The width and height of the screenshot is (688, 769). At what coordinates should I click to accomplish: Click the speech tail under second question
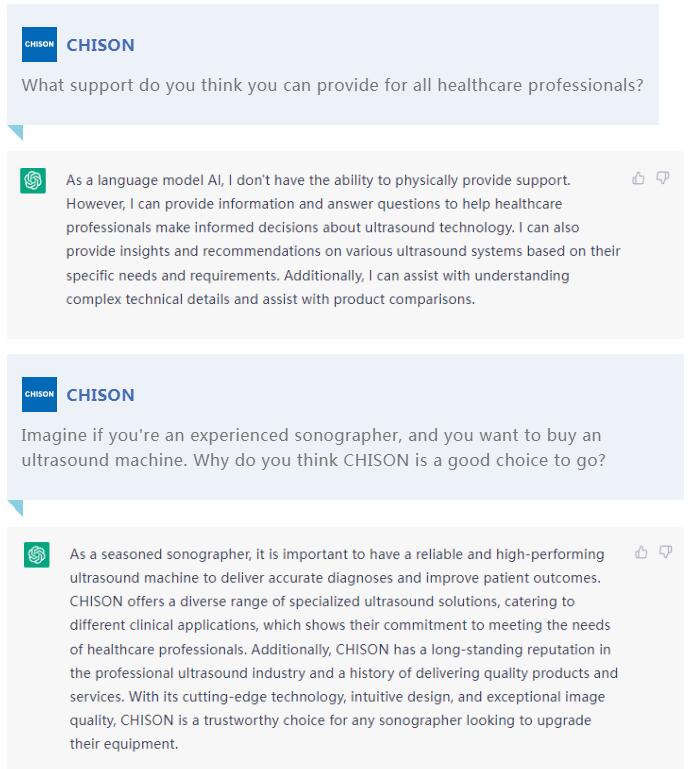tap(16, 508)
